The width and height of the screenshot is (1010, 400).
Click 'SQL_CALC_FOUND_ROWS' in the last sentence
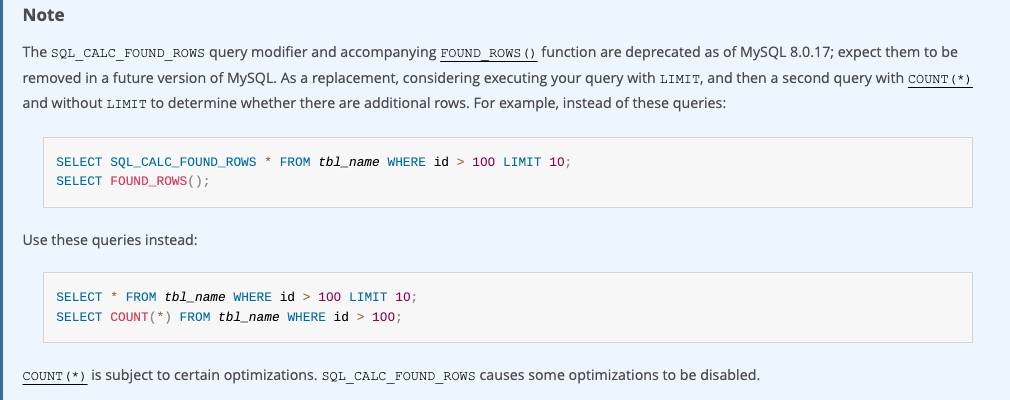[x=398, y=376]
